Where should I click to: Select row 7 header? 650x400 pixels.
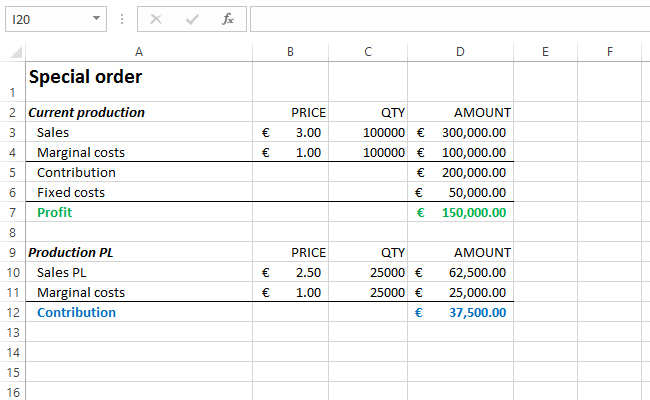point(12,212)
